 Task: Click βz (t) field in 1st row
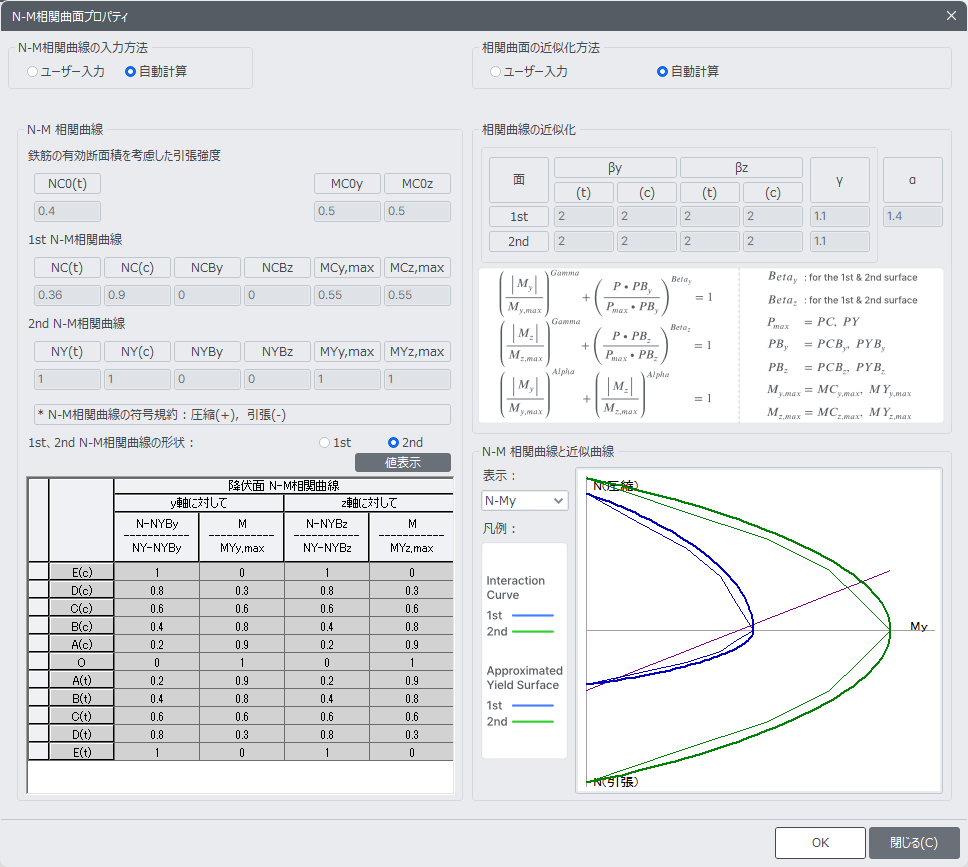(709, 216)
